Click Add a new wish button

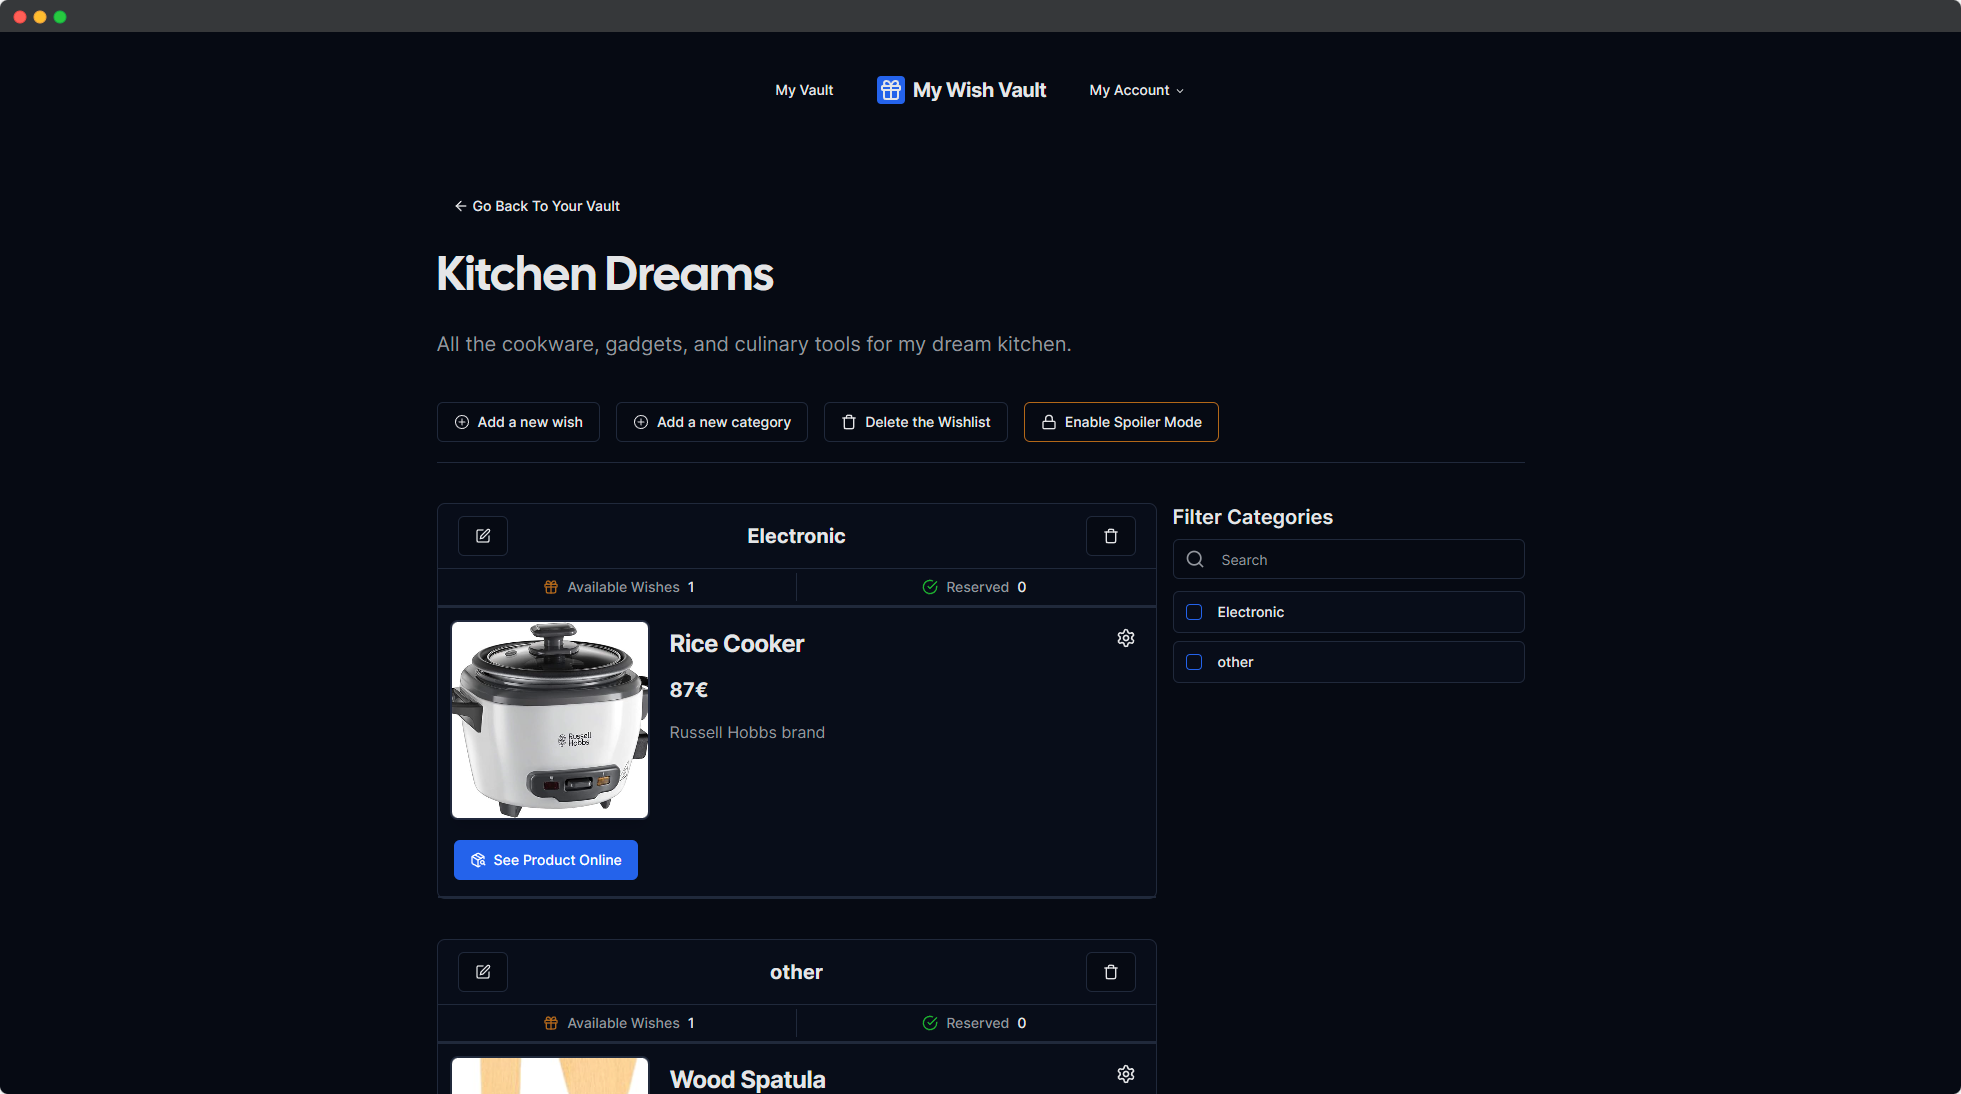pyautogui.click(x=518, y=422)
